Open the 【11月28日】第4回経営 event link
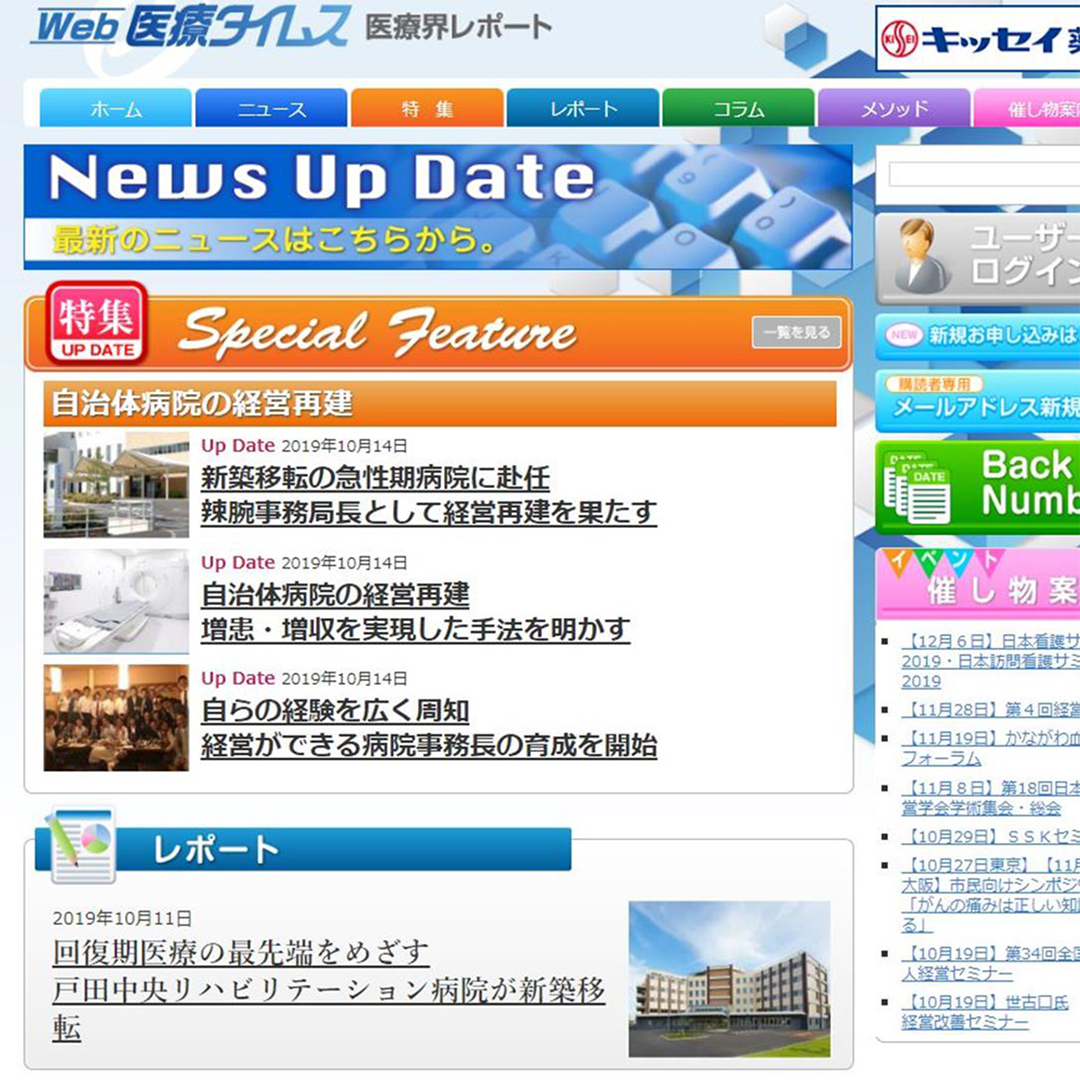This screenshot has height=1080, width=1080. 990,709
